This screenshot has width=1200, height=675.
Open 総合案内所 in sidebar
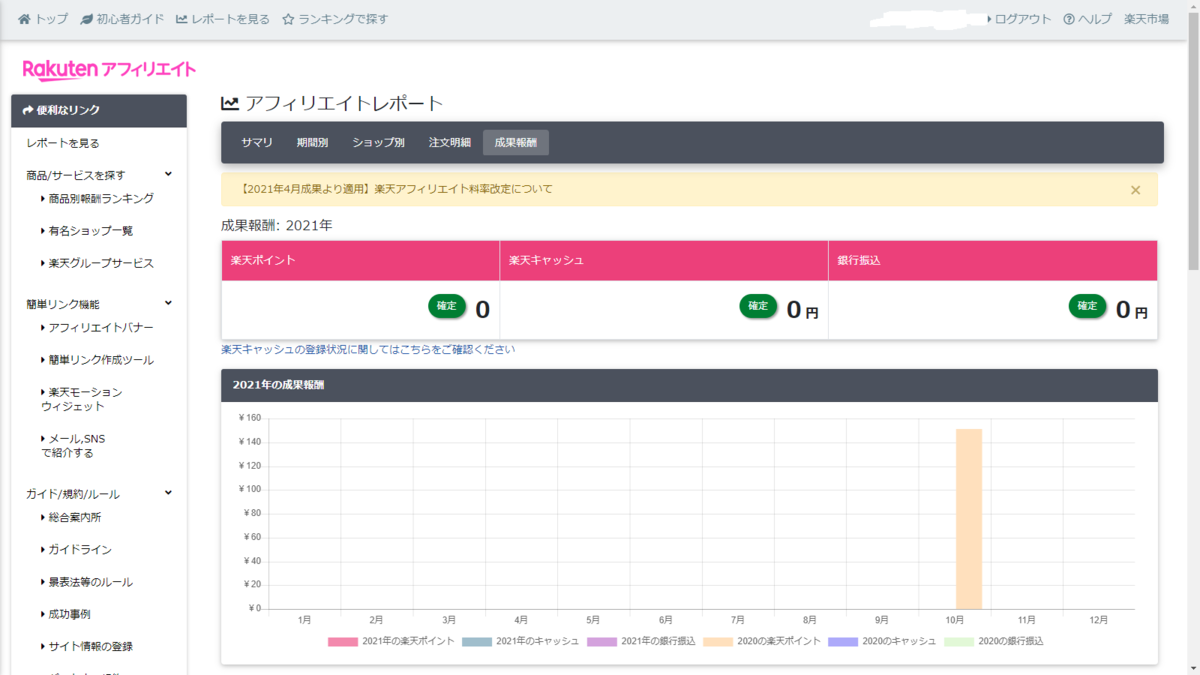point(74,517)
